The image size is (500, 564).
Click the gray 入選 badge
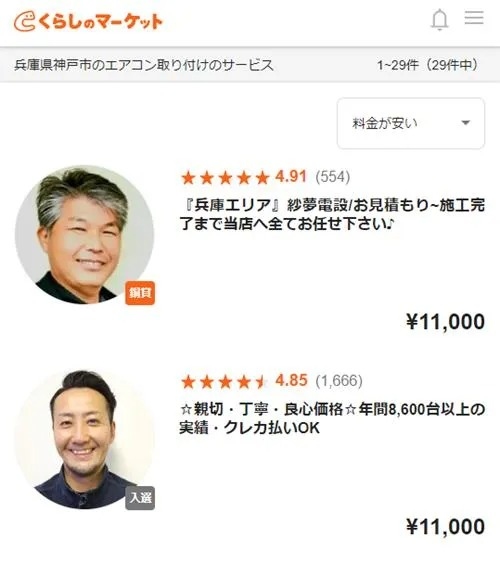[140, 498]
